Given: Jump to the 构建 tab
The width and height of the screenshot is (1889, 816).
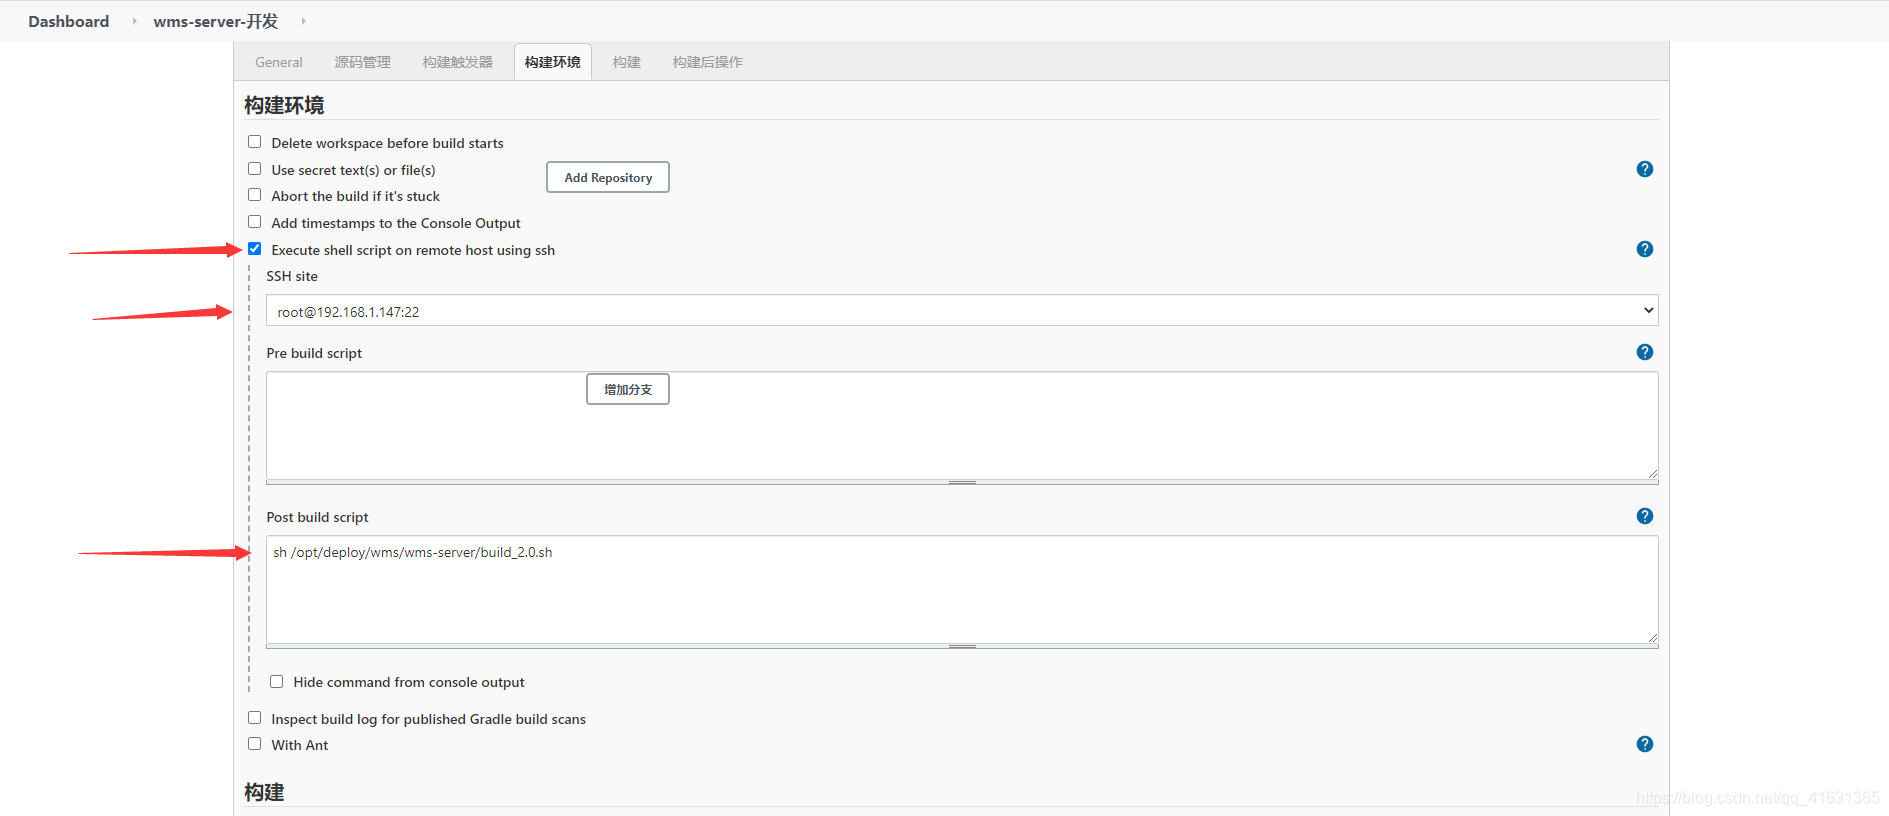Looking at the screenshot, I should click(x=626, y=62).
